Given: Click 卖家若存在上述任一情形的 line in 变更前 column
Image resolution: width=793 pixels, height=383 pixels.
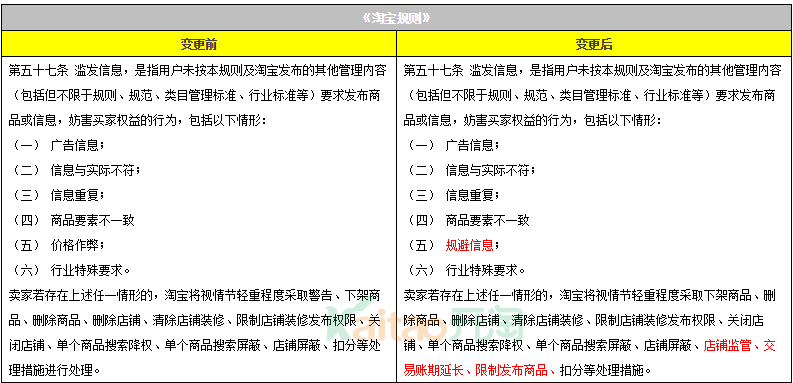Looking at the screenshot, I should point(195,295).
